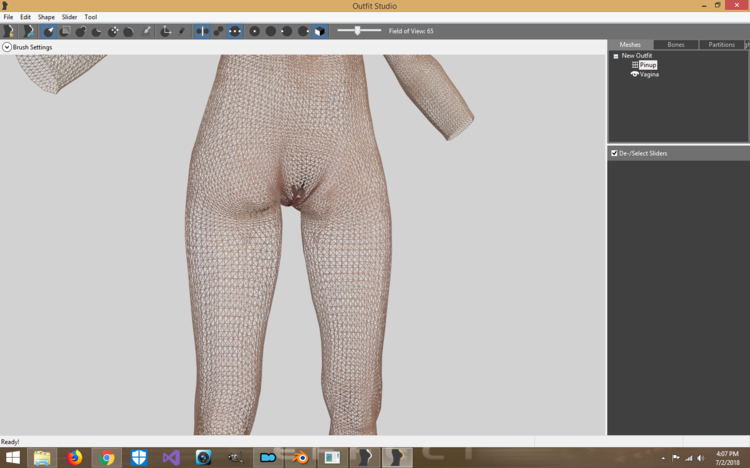Switch to Chrome on the taskbar

pos(107,458)
